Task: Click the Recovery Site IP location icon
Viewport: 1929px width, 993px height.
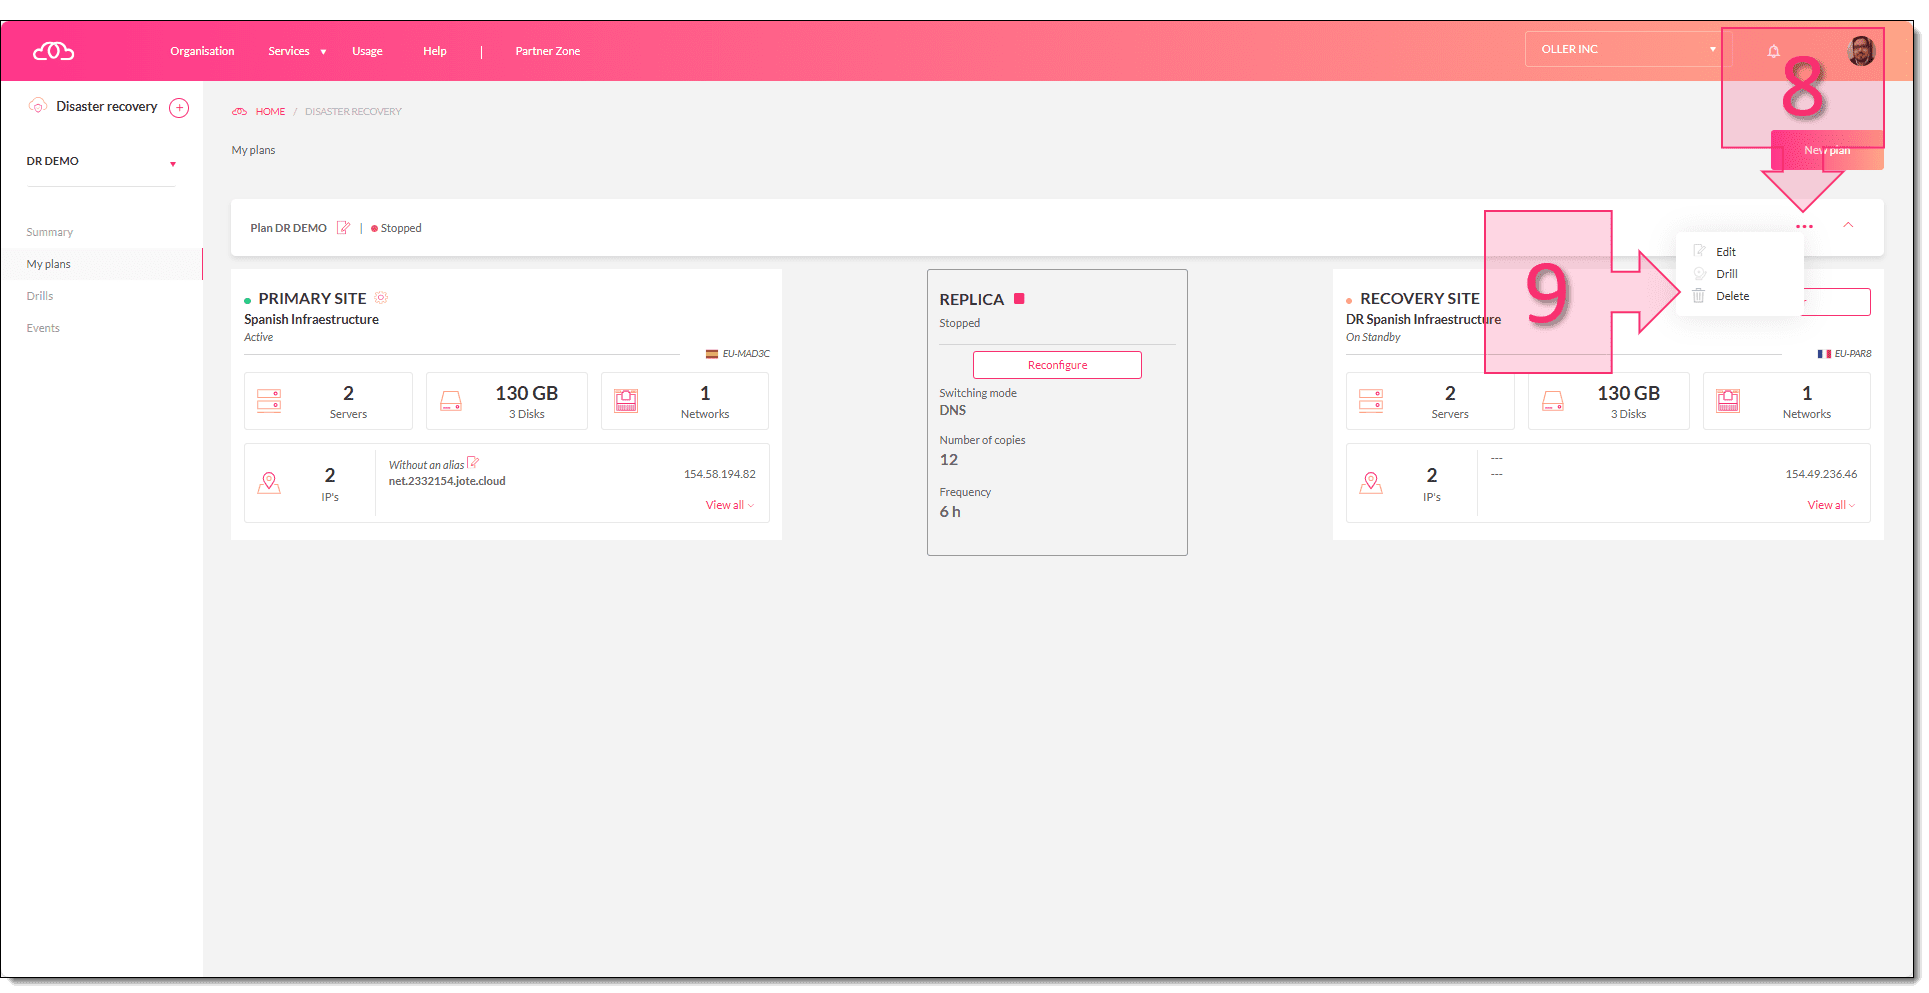Action: 1371,483
